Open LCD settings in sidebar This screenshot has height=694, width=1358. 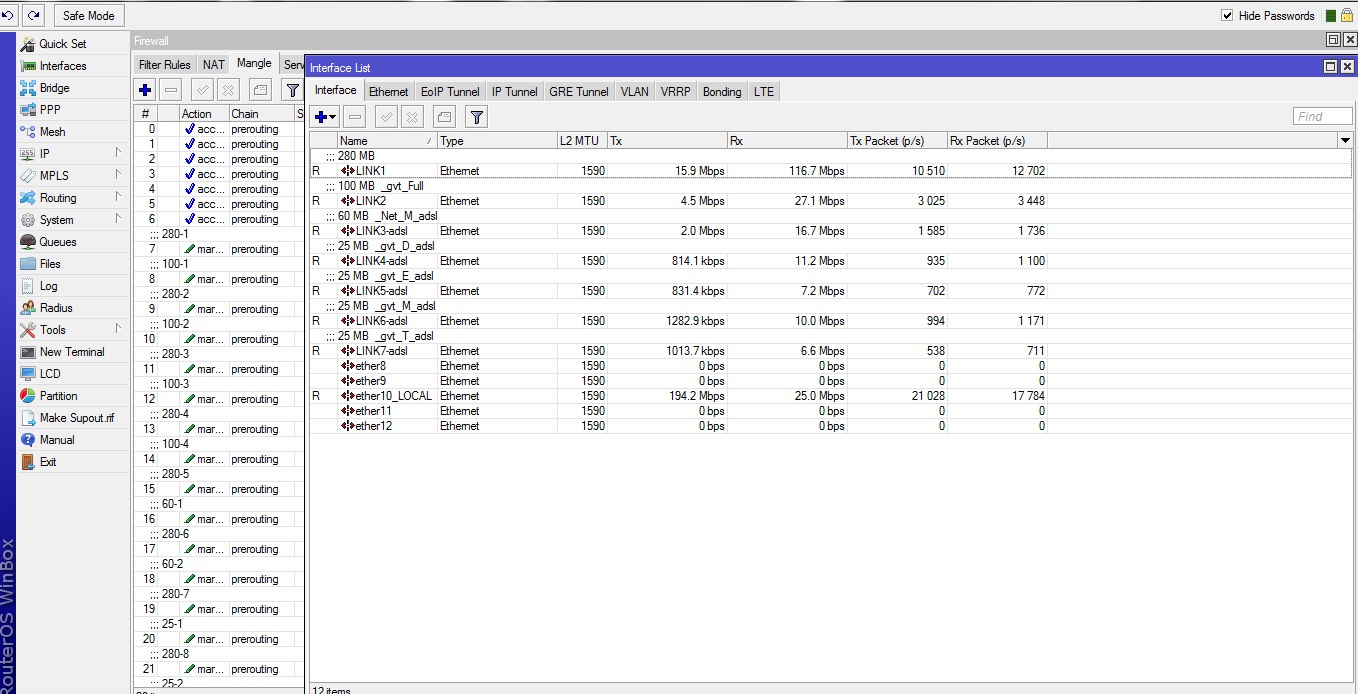[x=50, y=374]
